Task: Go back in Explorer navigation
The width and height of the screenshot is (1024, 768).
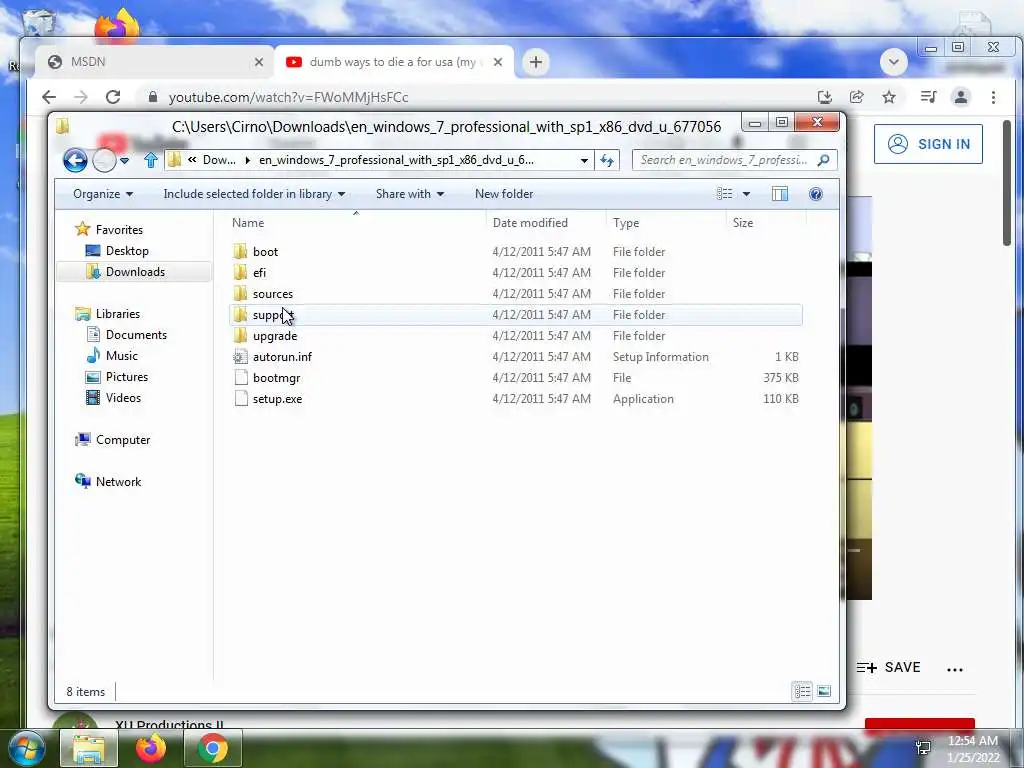Action: pos(75,160)
